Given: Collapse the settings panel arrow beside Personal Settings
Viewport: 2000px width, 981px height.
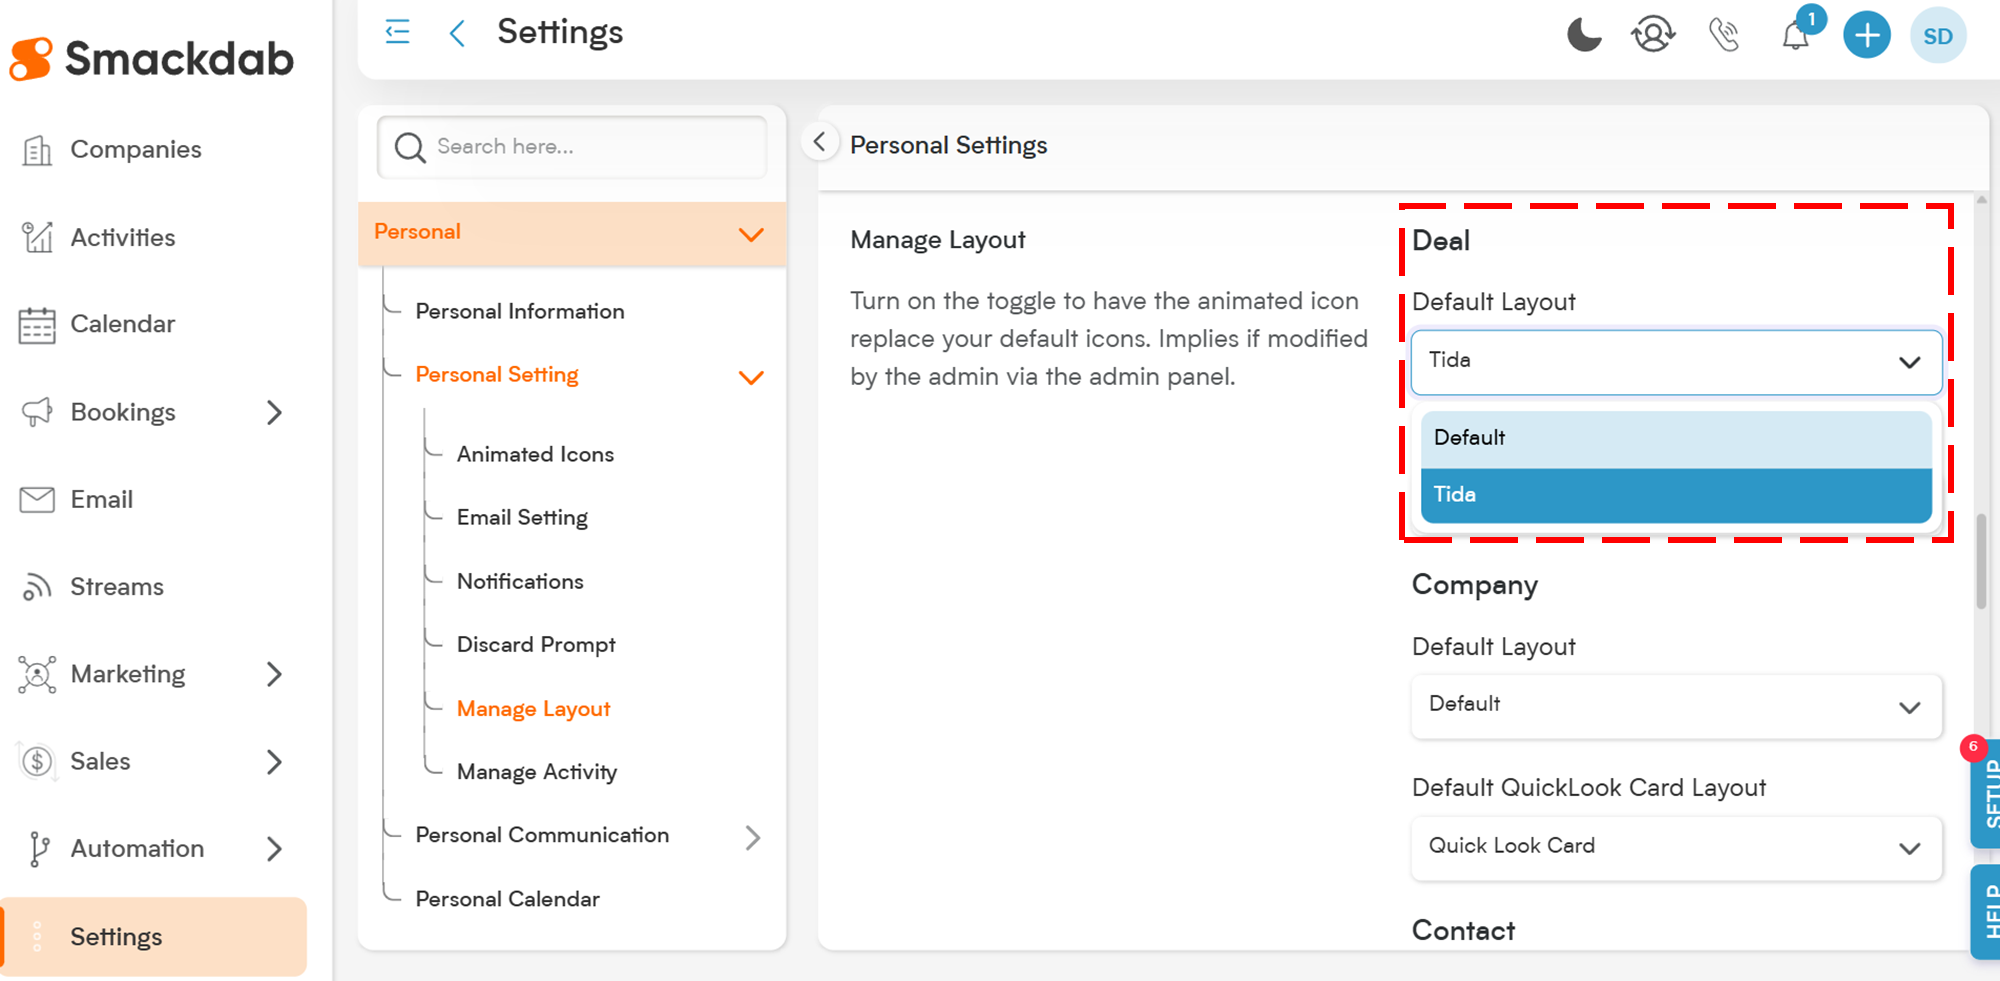Looking at the screenshot, I should [x=819, y=142].
